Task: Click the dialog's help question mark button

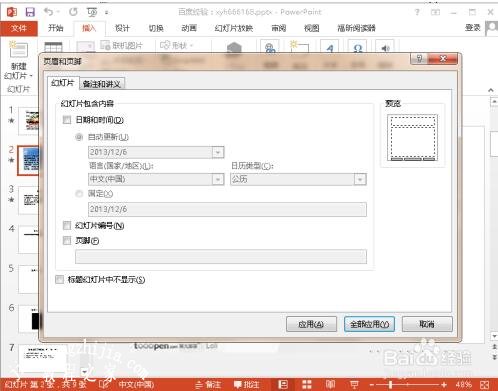Action: pos(419,59)
